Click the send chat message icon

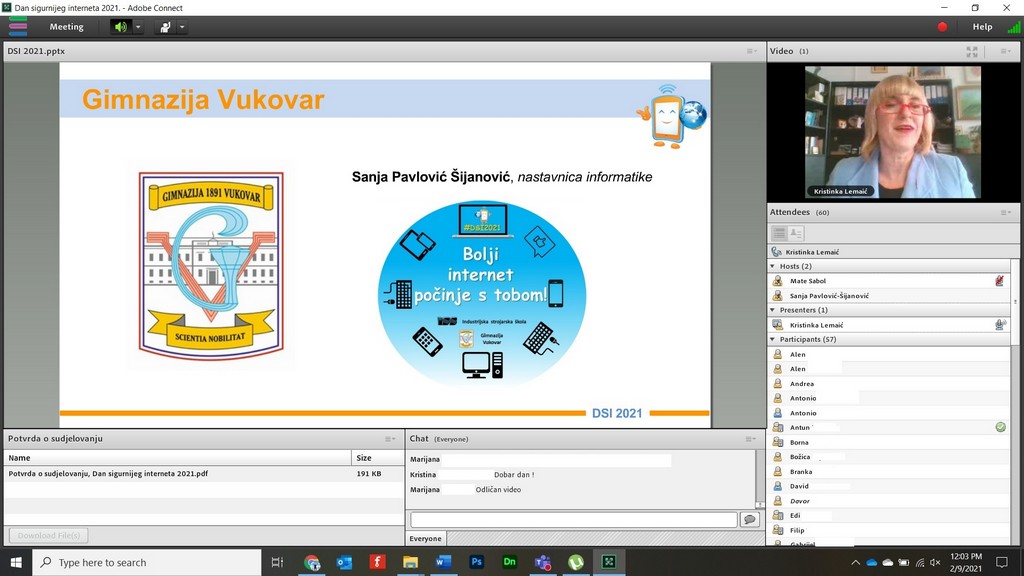coord(749,520)
